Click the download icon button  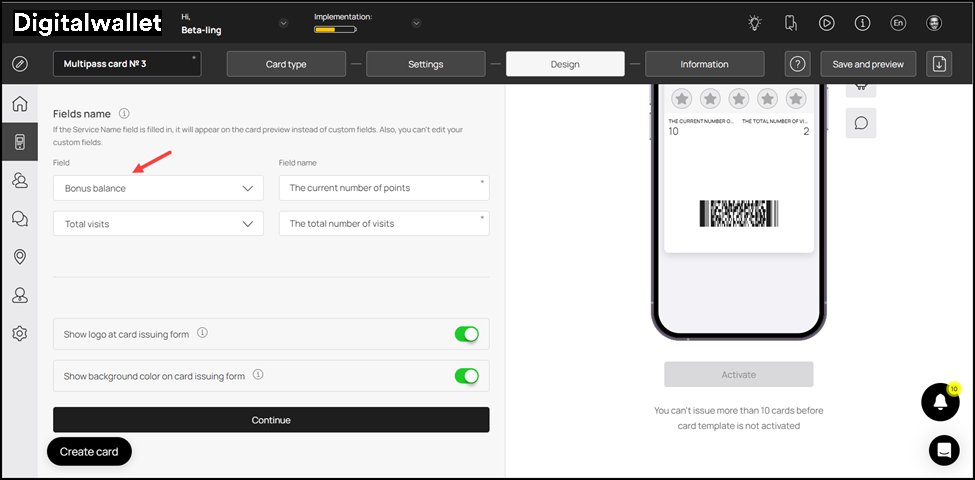[940, 64]
